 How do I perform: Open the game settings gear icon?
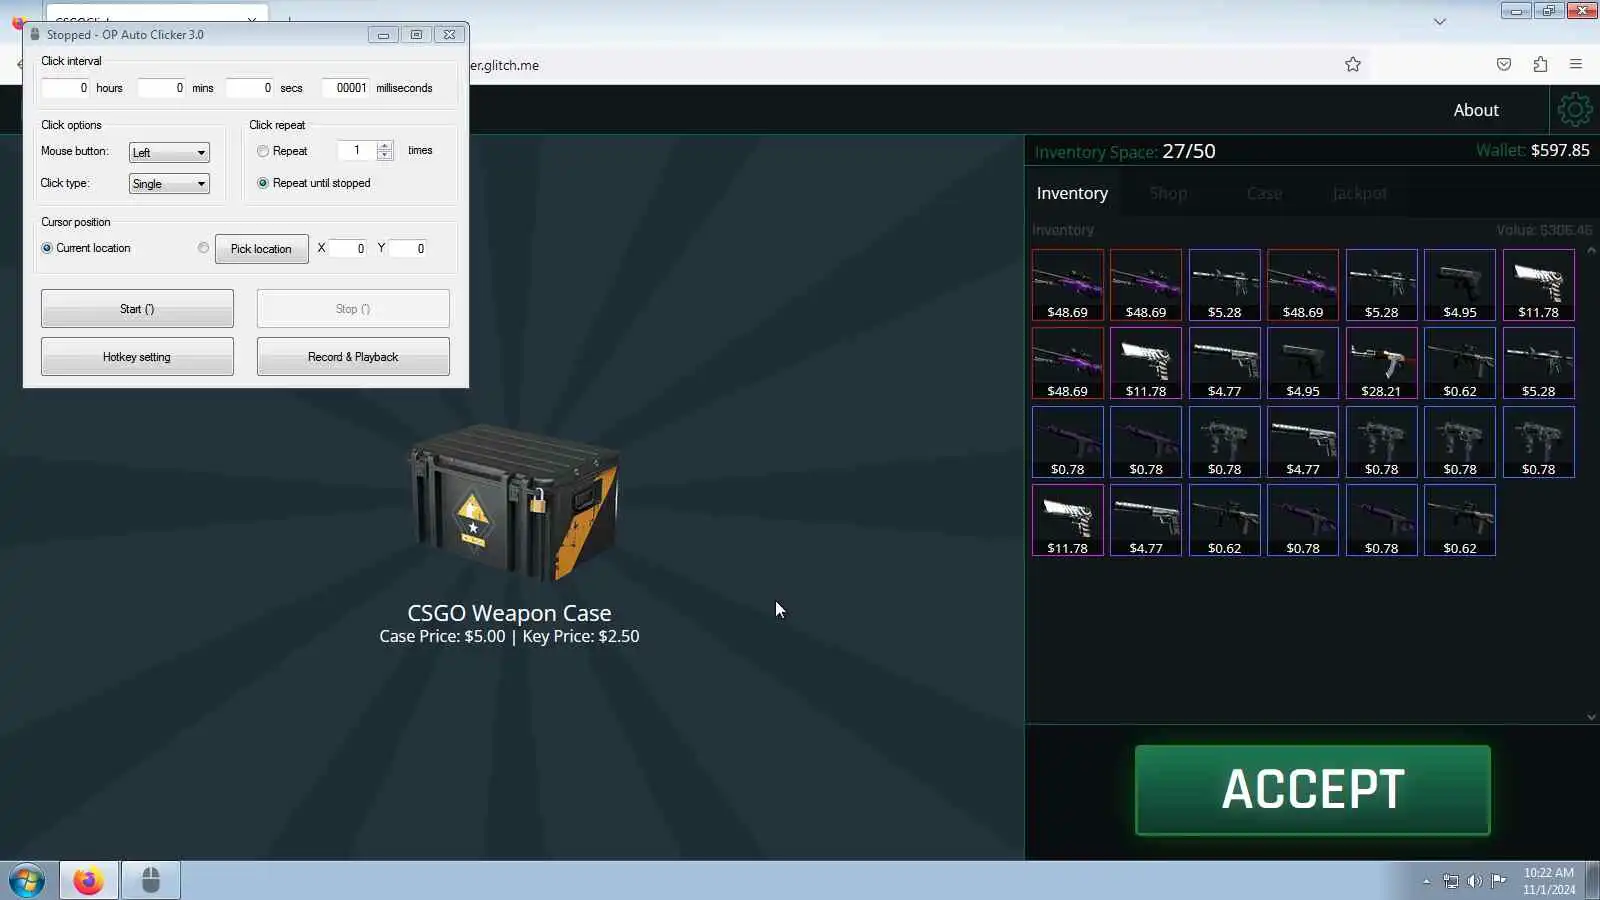coord(1574,110)
